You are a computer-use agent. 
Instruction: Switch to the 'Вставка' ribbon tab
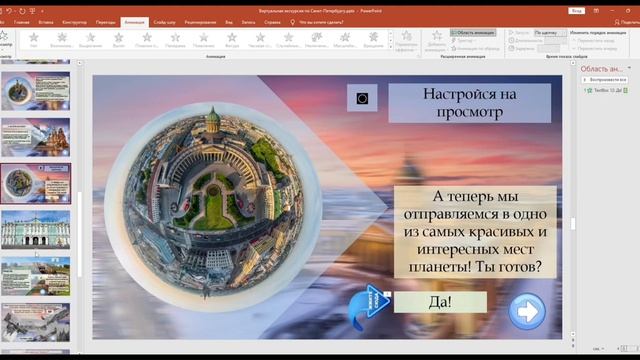click(x=46, y=22)
